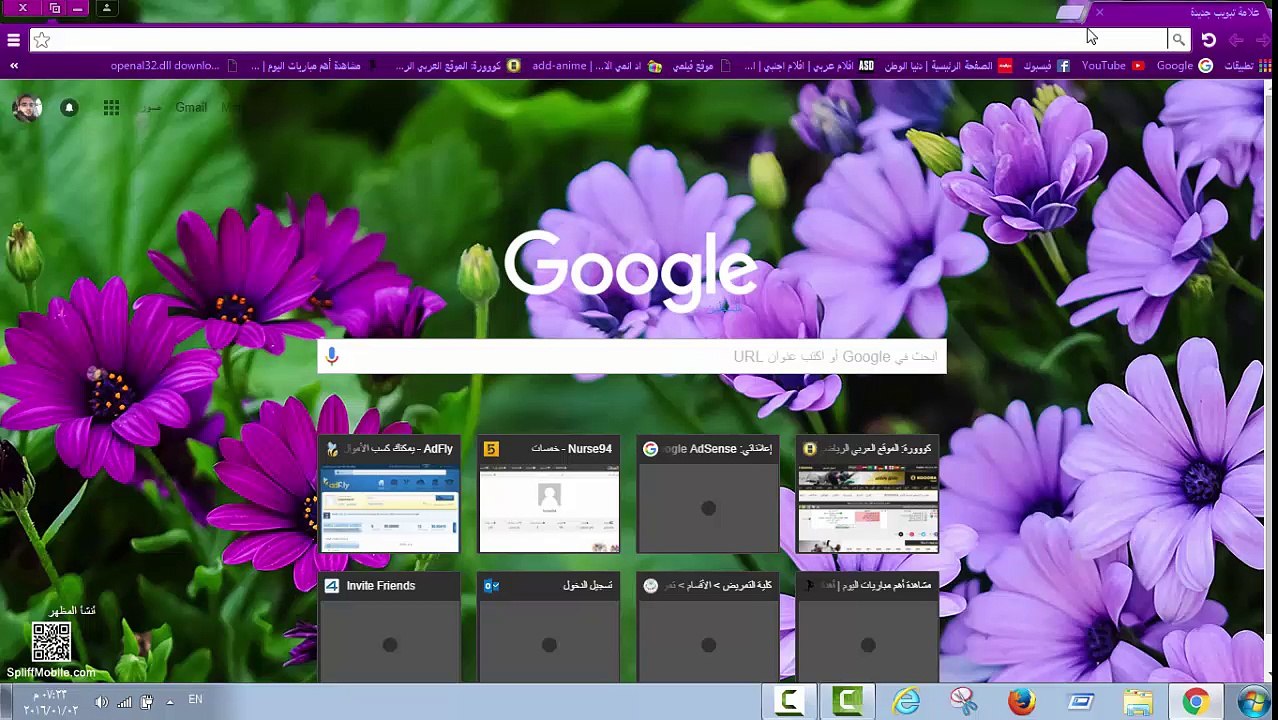Image resolution: width=1278 pixels, height=720 pixels.
Task: Click the Google search input box
Action: click(x=632, y=357)
